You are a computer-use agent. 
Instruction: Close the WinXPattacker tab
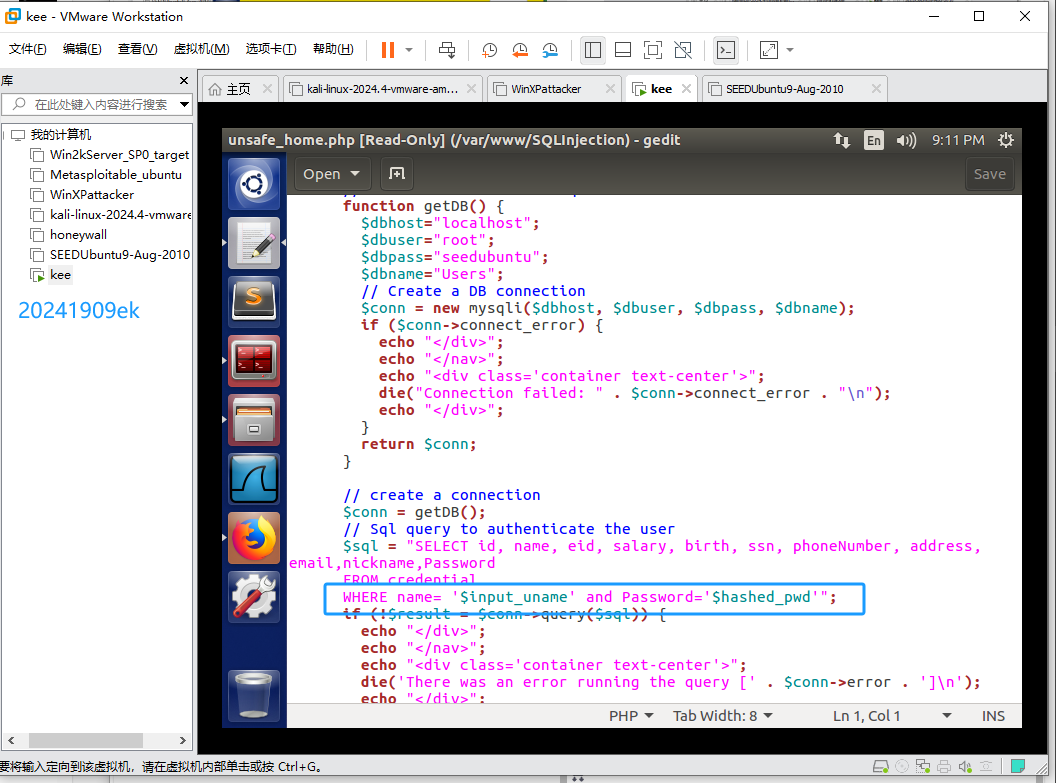click(610, 89)
